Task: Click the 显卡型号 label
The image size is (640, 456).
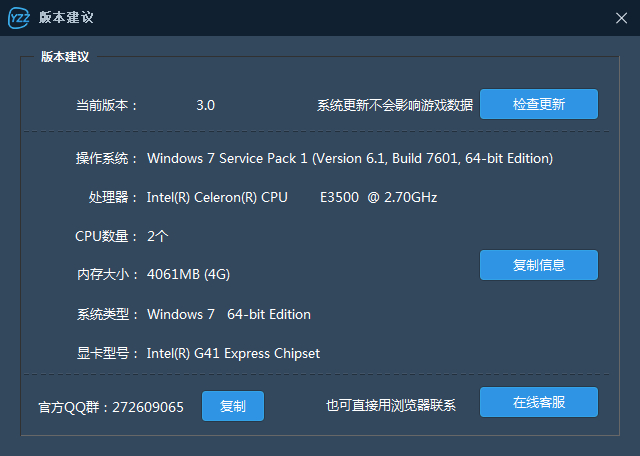Action: (107, 354)
